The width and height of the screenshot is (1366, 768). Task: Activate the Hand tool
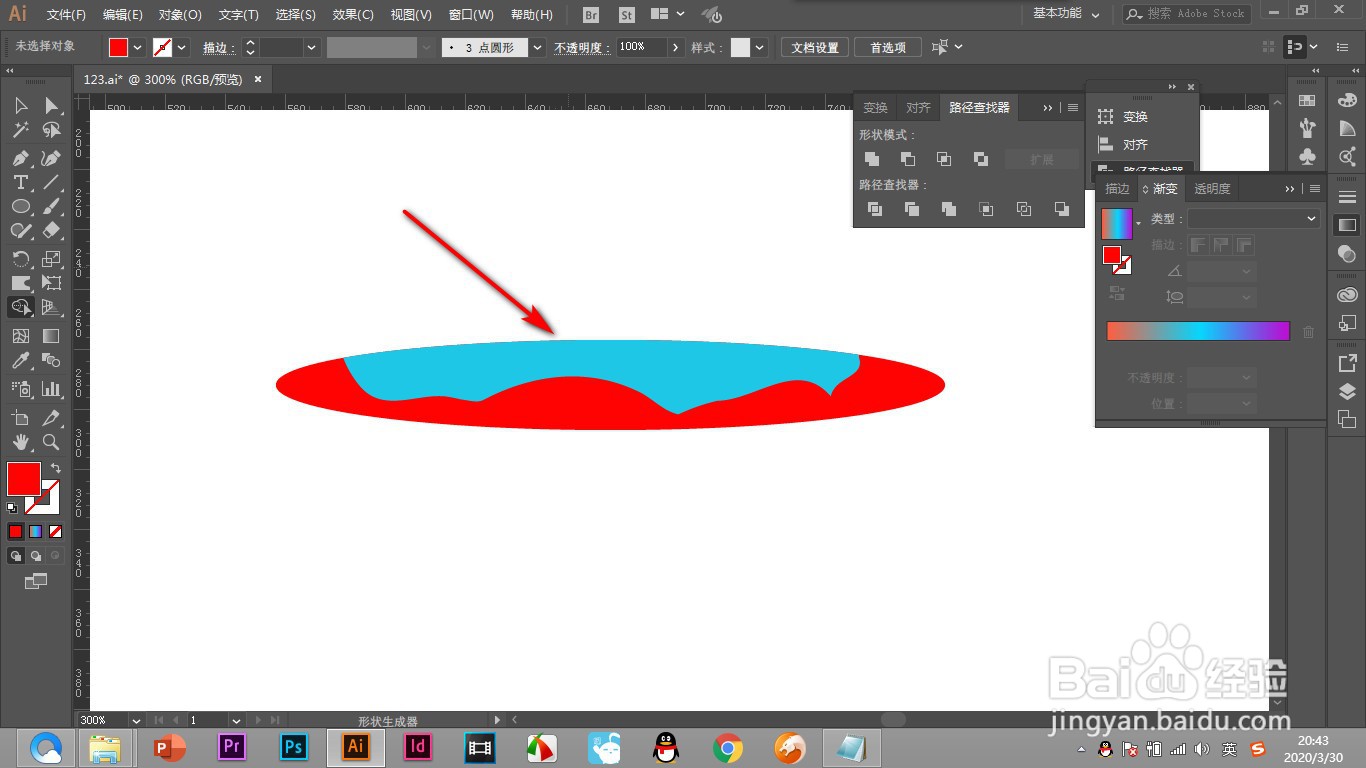pyautogui.click(x=20, y=441)
